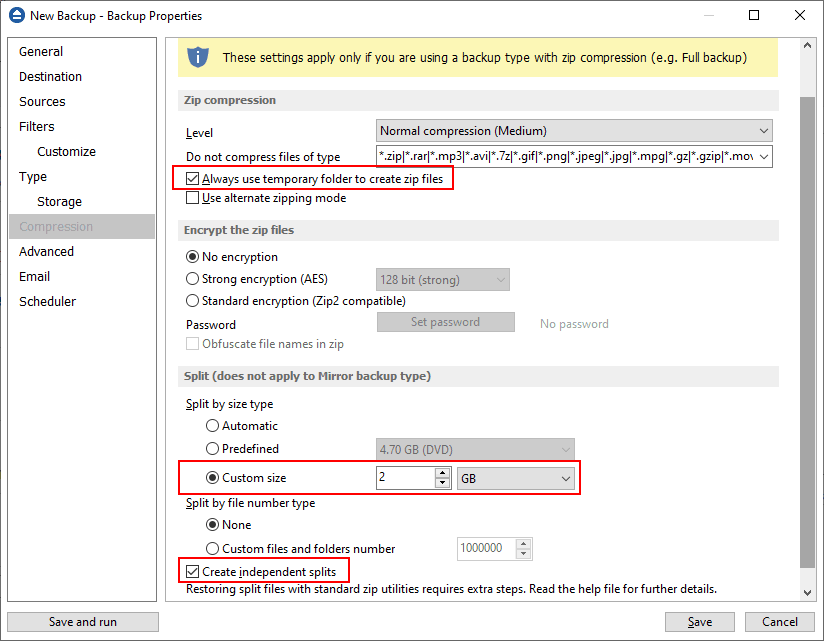
Task: Click the Save and run button
Action: coord(83,622)
